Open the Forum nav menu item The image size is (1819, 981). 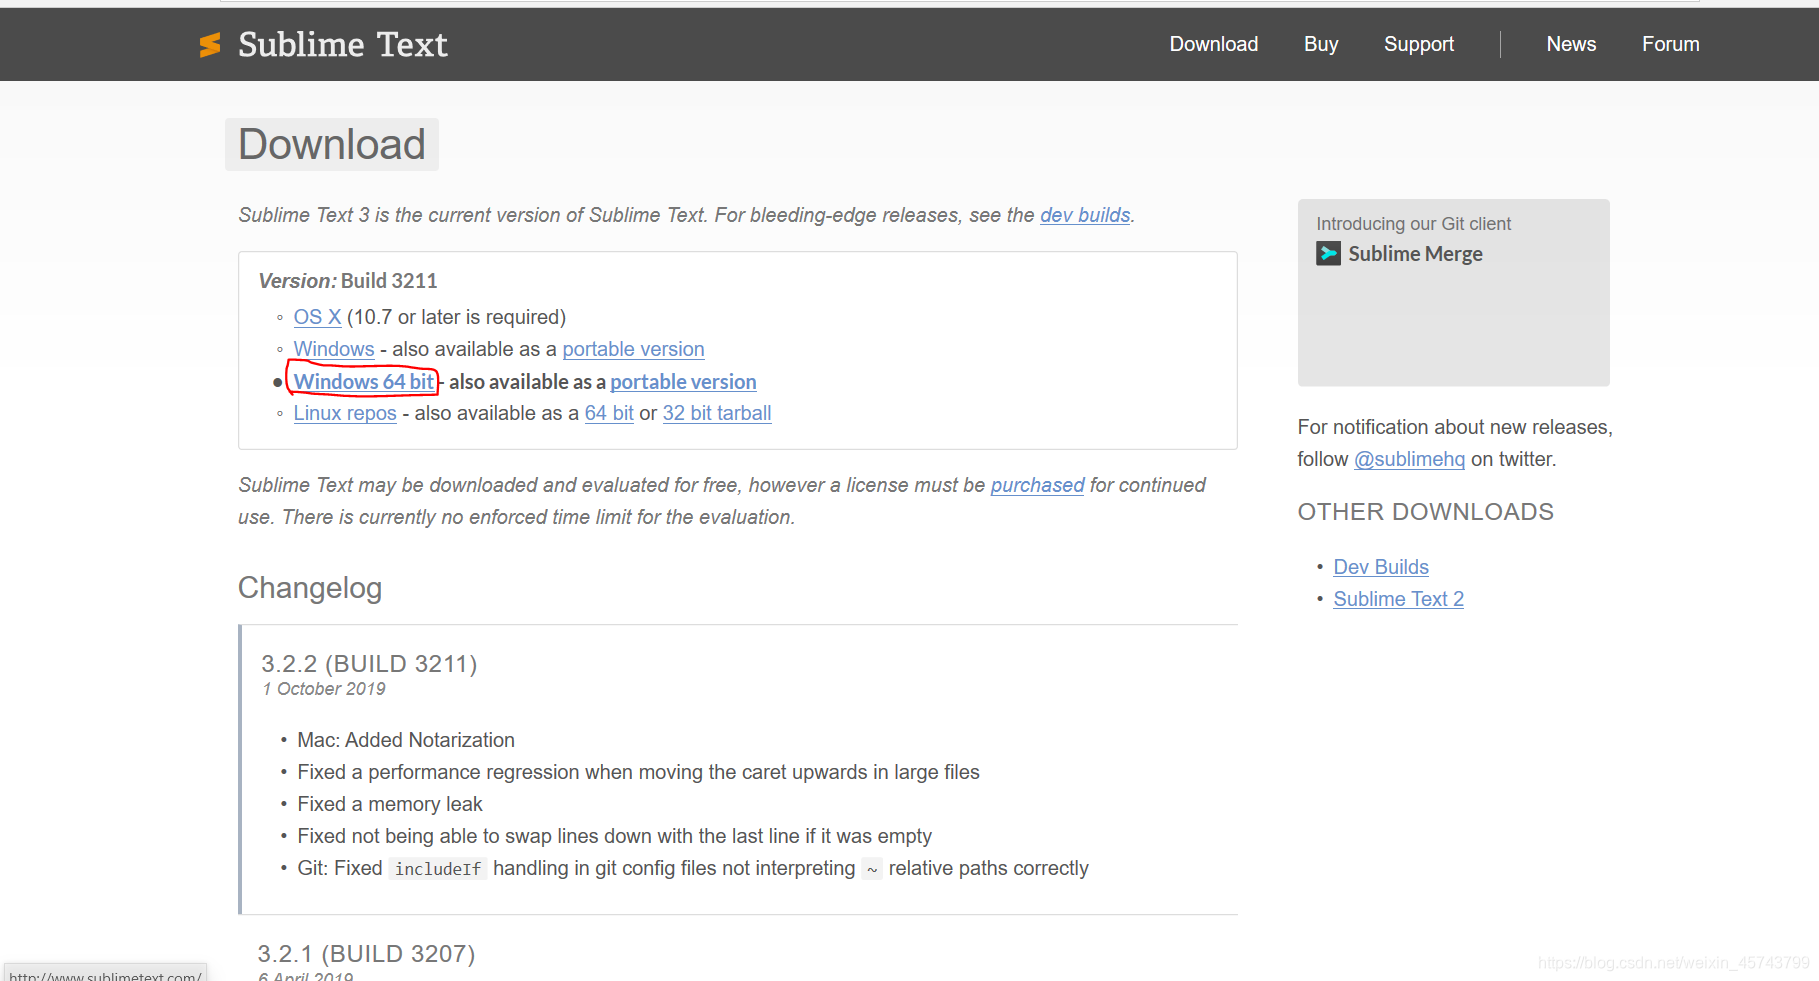coord(1671,44)
